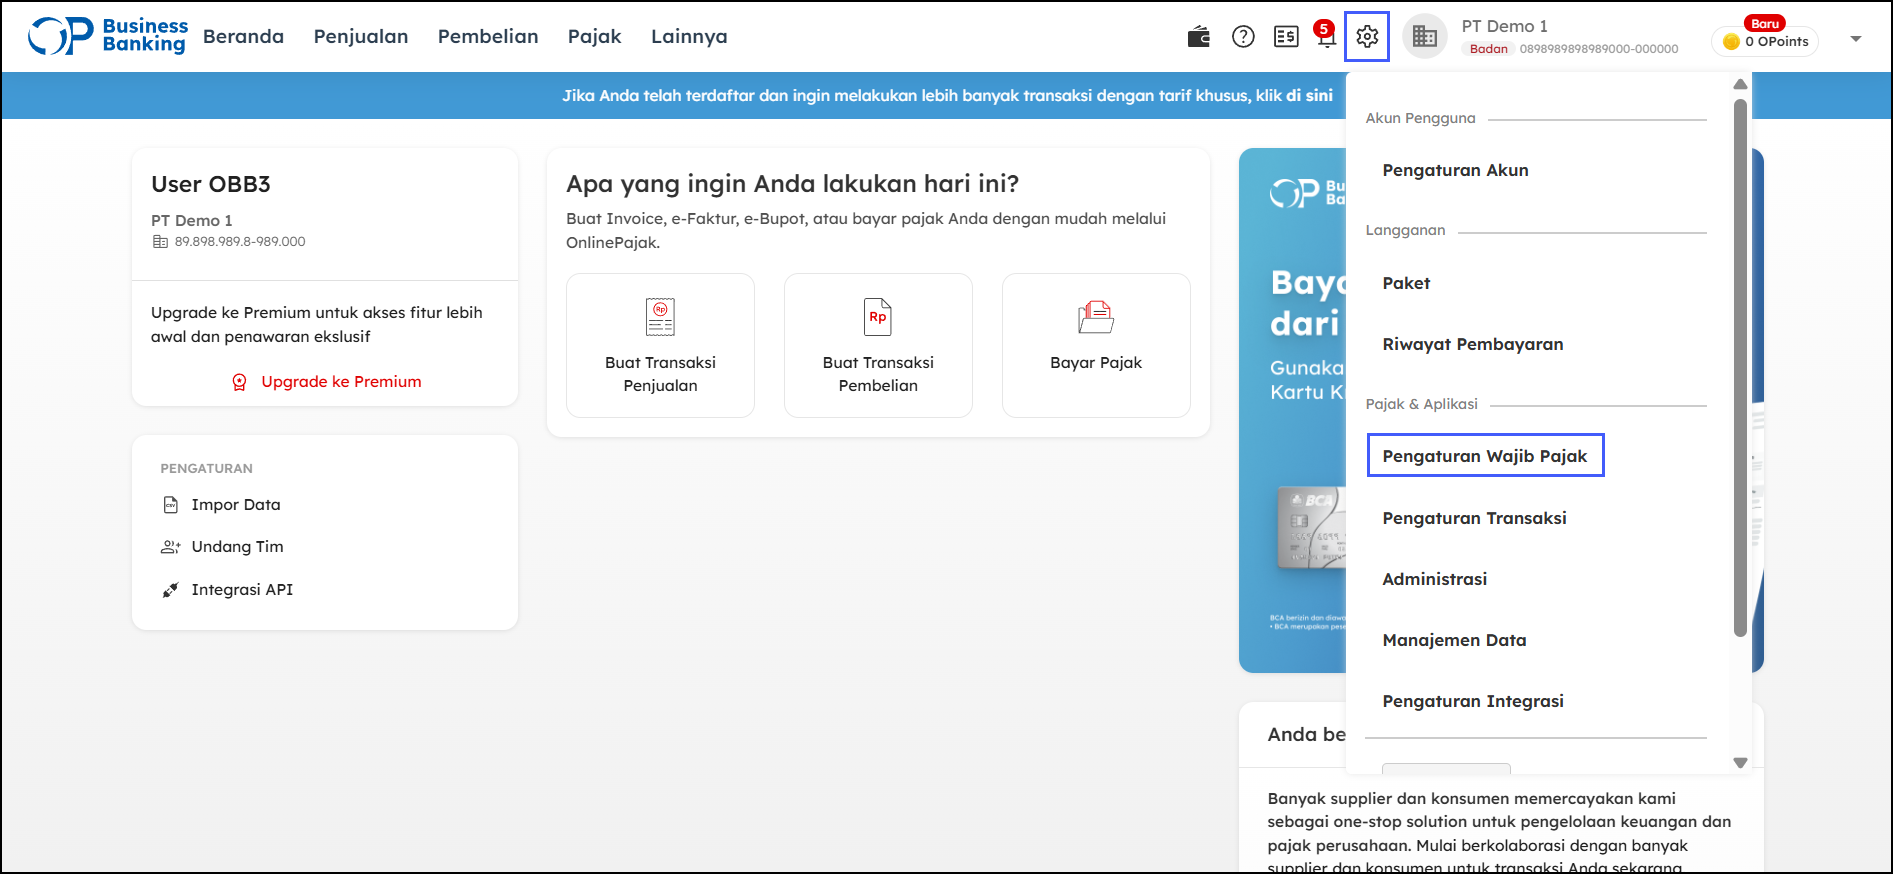Open Impor Data in Pengaturan panel

pyautogui.click(x=235, y=505)
